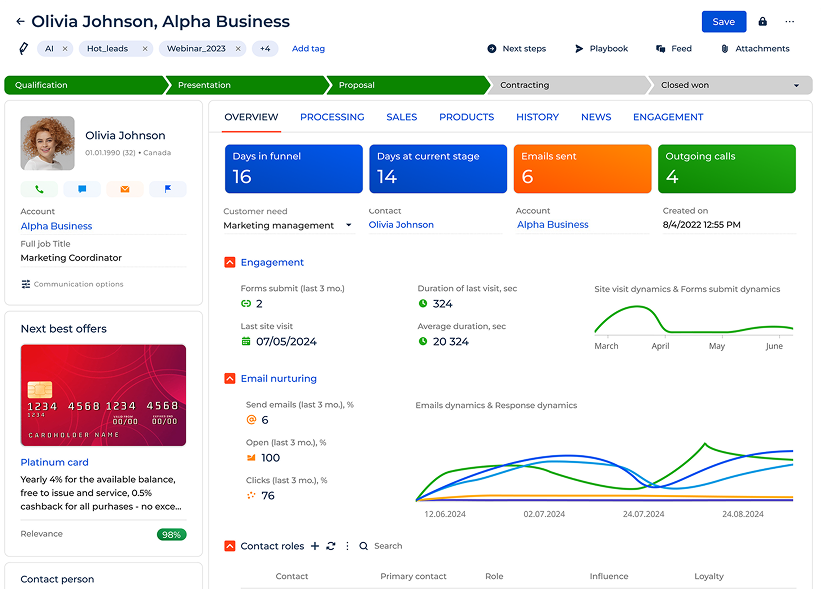Refresh the Contact roles list
821x589 pixels.
[330, 546]
